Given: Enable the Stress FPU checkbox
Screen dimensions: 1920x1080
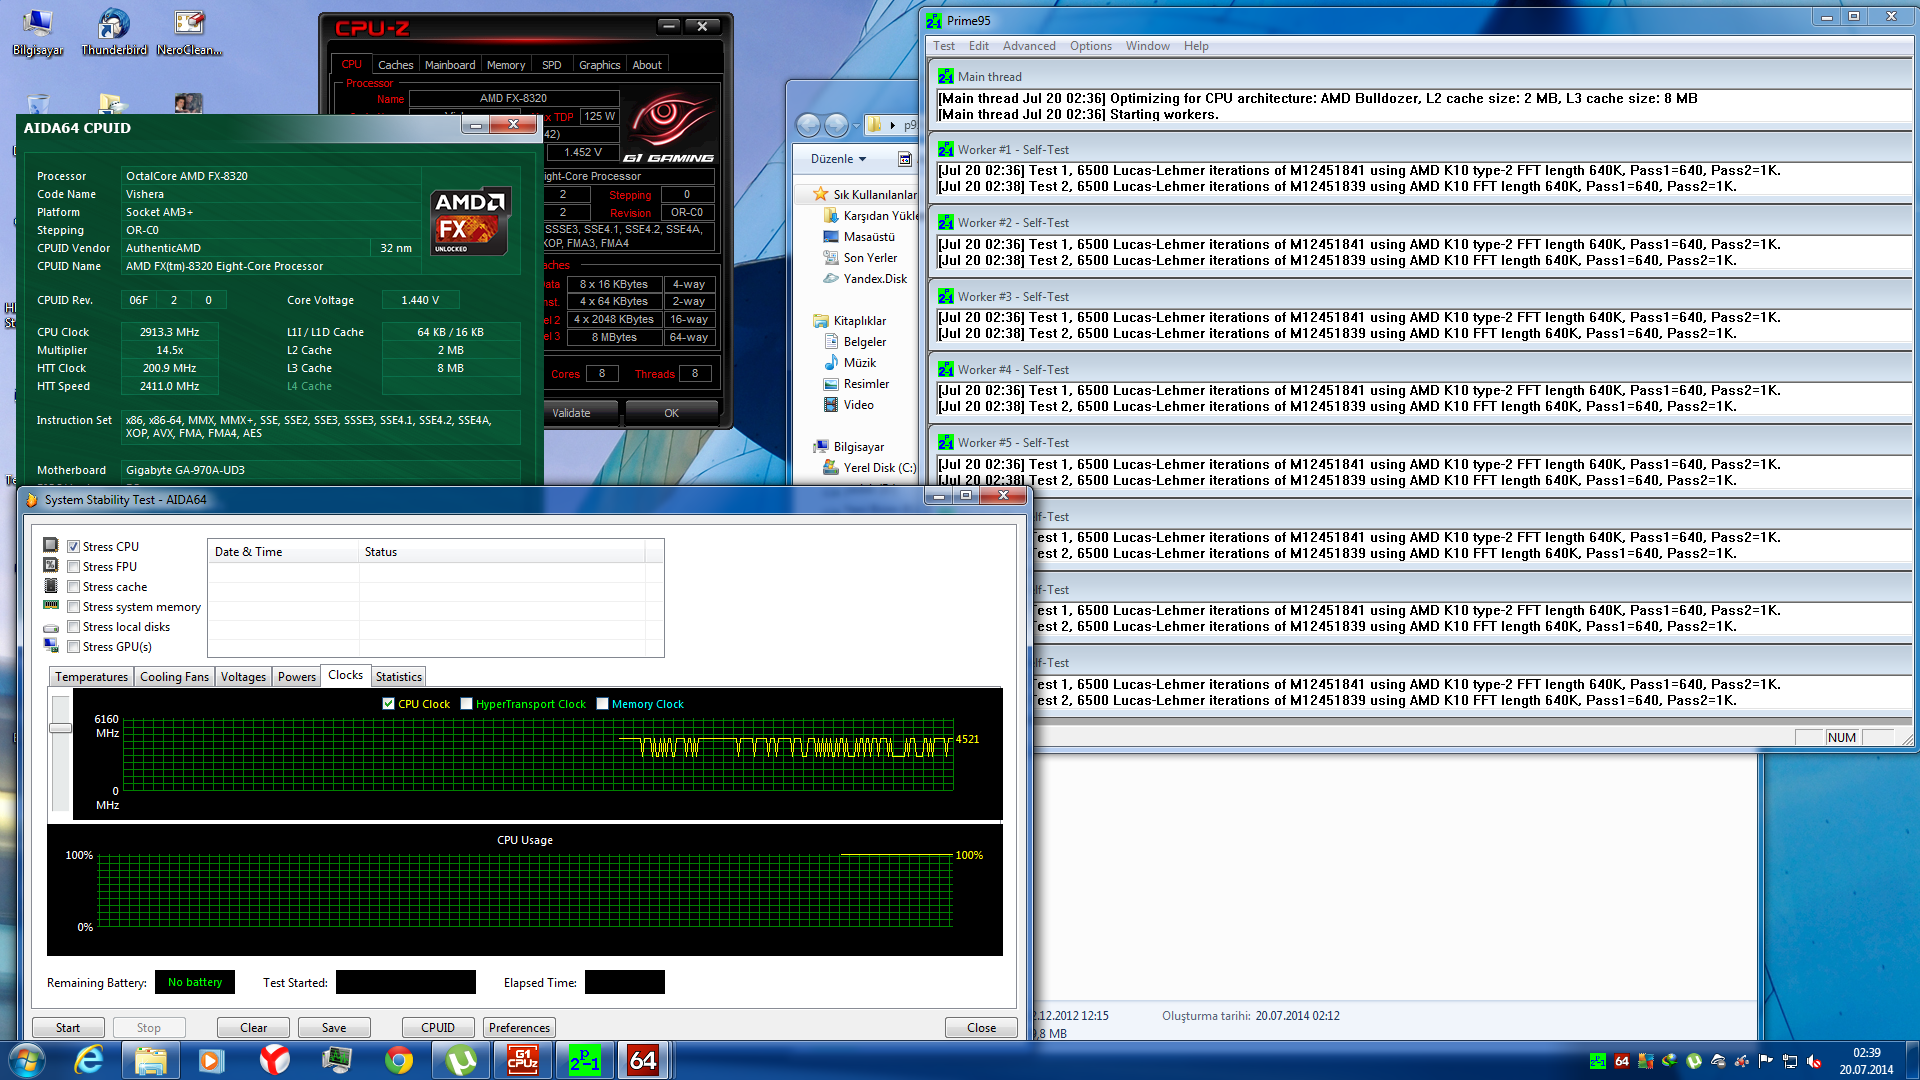Looking at the screenshot, I should click(x=73, y=567).
